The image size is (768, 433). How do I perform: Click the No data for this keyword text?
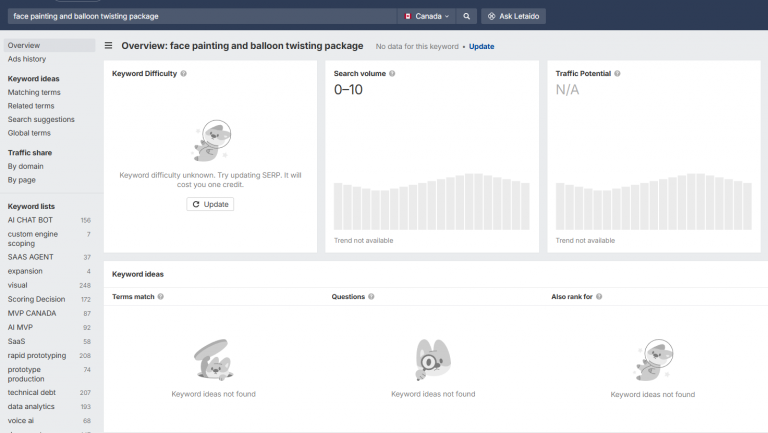tap(417, 47)
